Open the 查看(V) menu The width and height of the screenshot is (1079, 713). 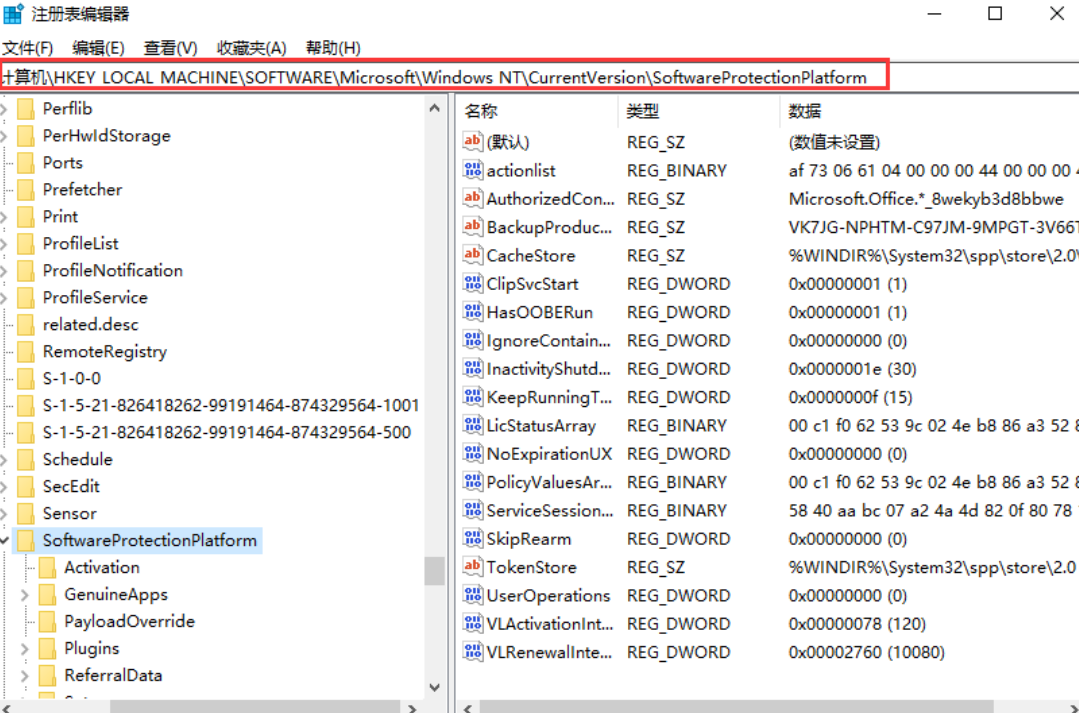click(x=171, y=48)
